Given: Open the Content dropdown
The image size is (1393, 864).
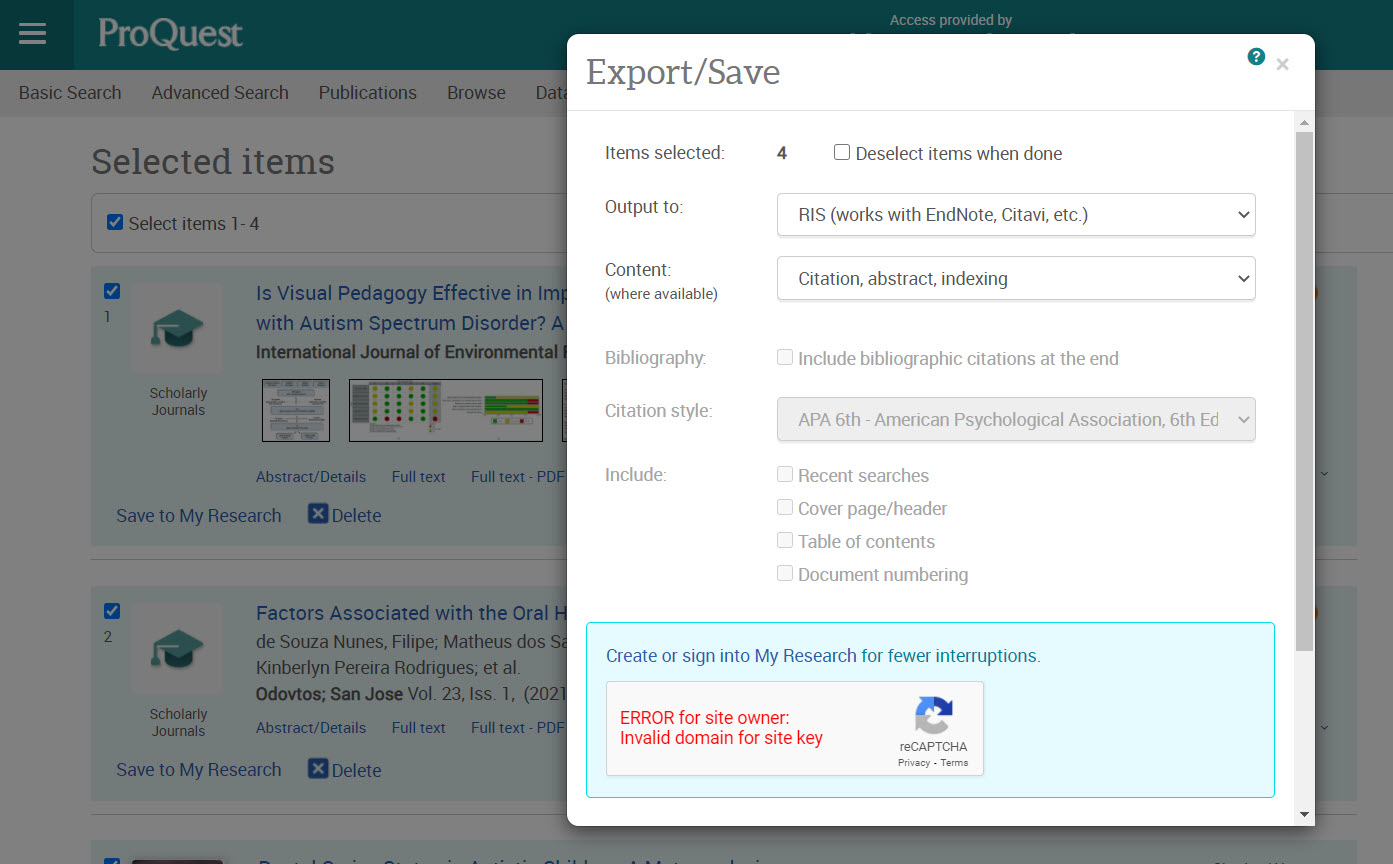Looking at the screenshot, I should (1015, 278).
